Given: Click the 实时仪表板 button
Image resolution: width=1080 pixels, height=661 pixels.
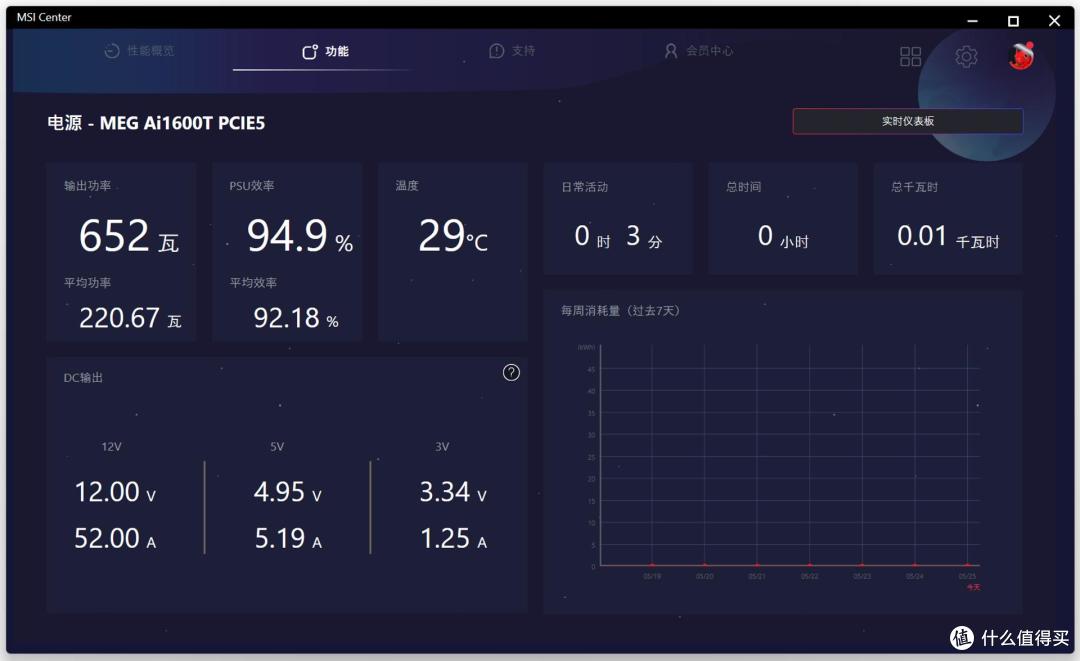Looking at the screenshot, I should (x=907, y=121).
